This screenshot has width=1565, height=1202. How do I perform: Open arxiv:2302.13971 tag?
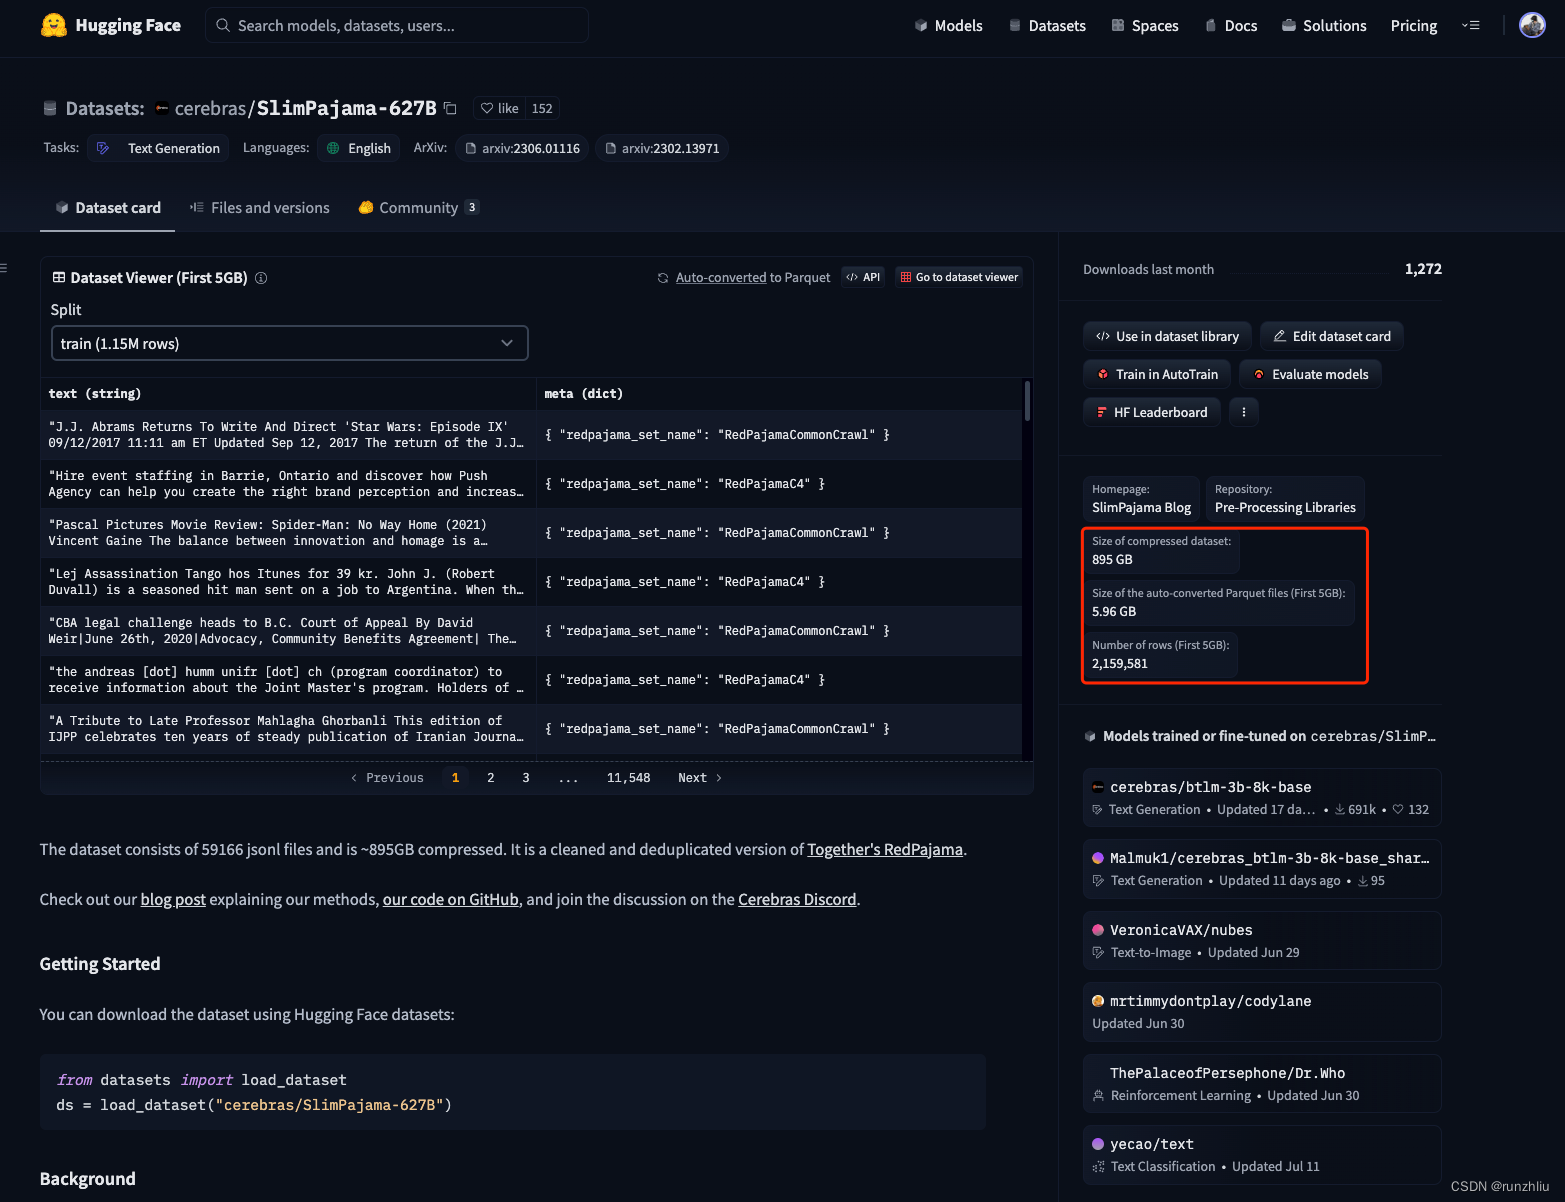(x=662, y=148)
